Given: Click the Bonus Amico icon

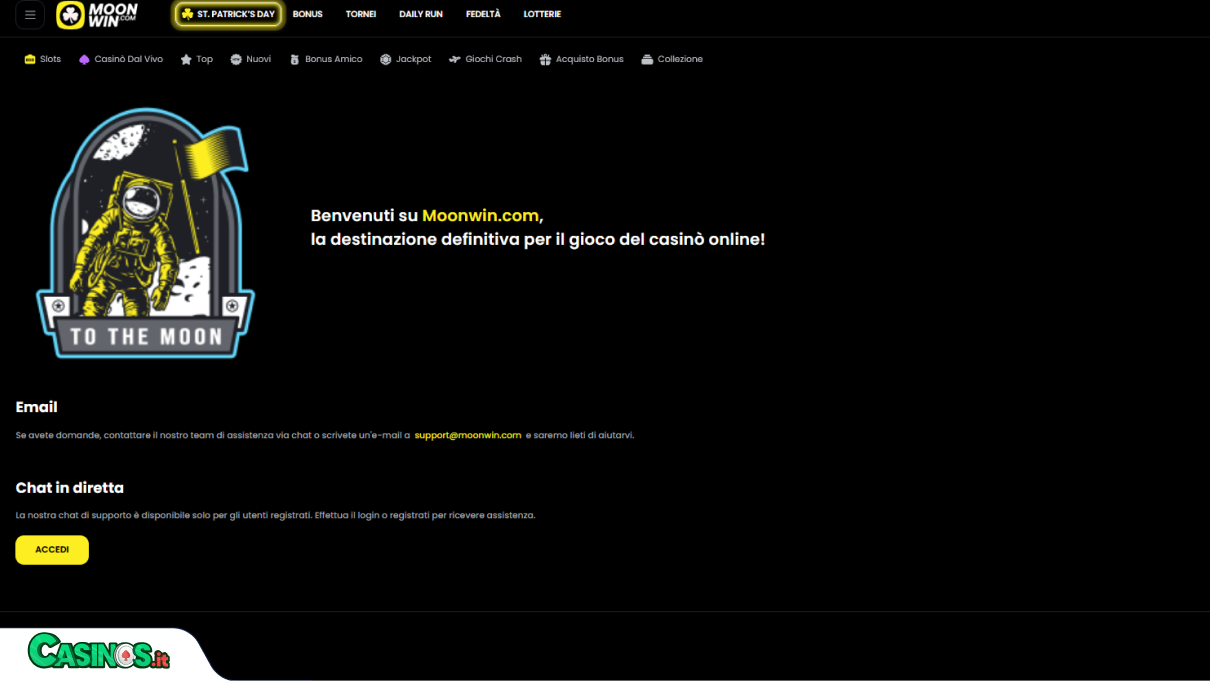Looking at the screenshot, I should (294, 60).
